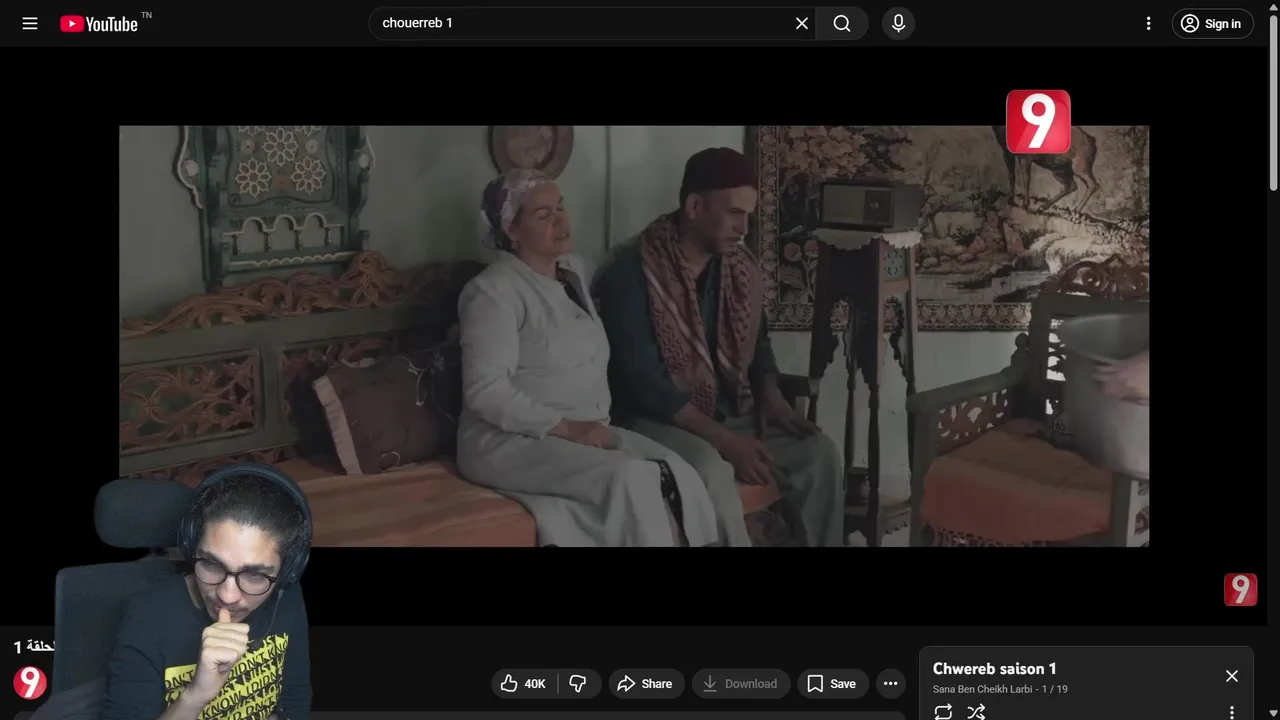The width and height of the screenshot is (1280, 720).
Task: Click the video player to pause playback
Action: pyautogui.click(x=634, y=336)
